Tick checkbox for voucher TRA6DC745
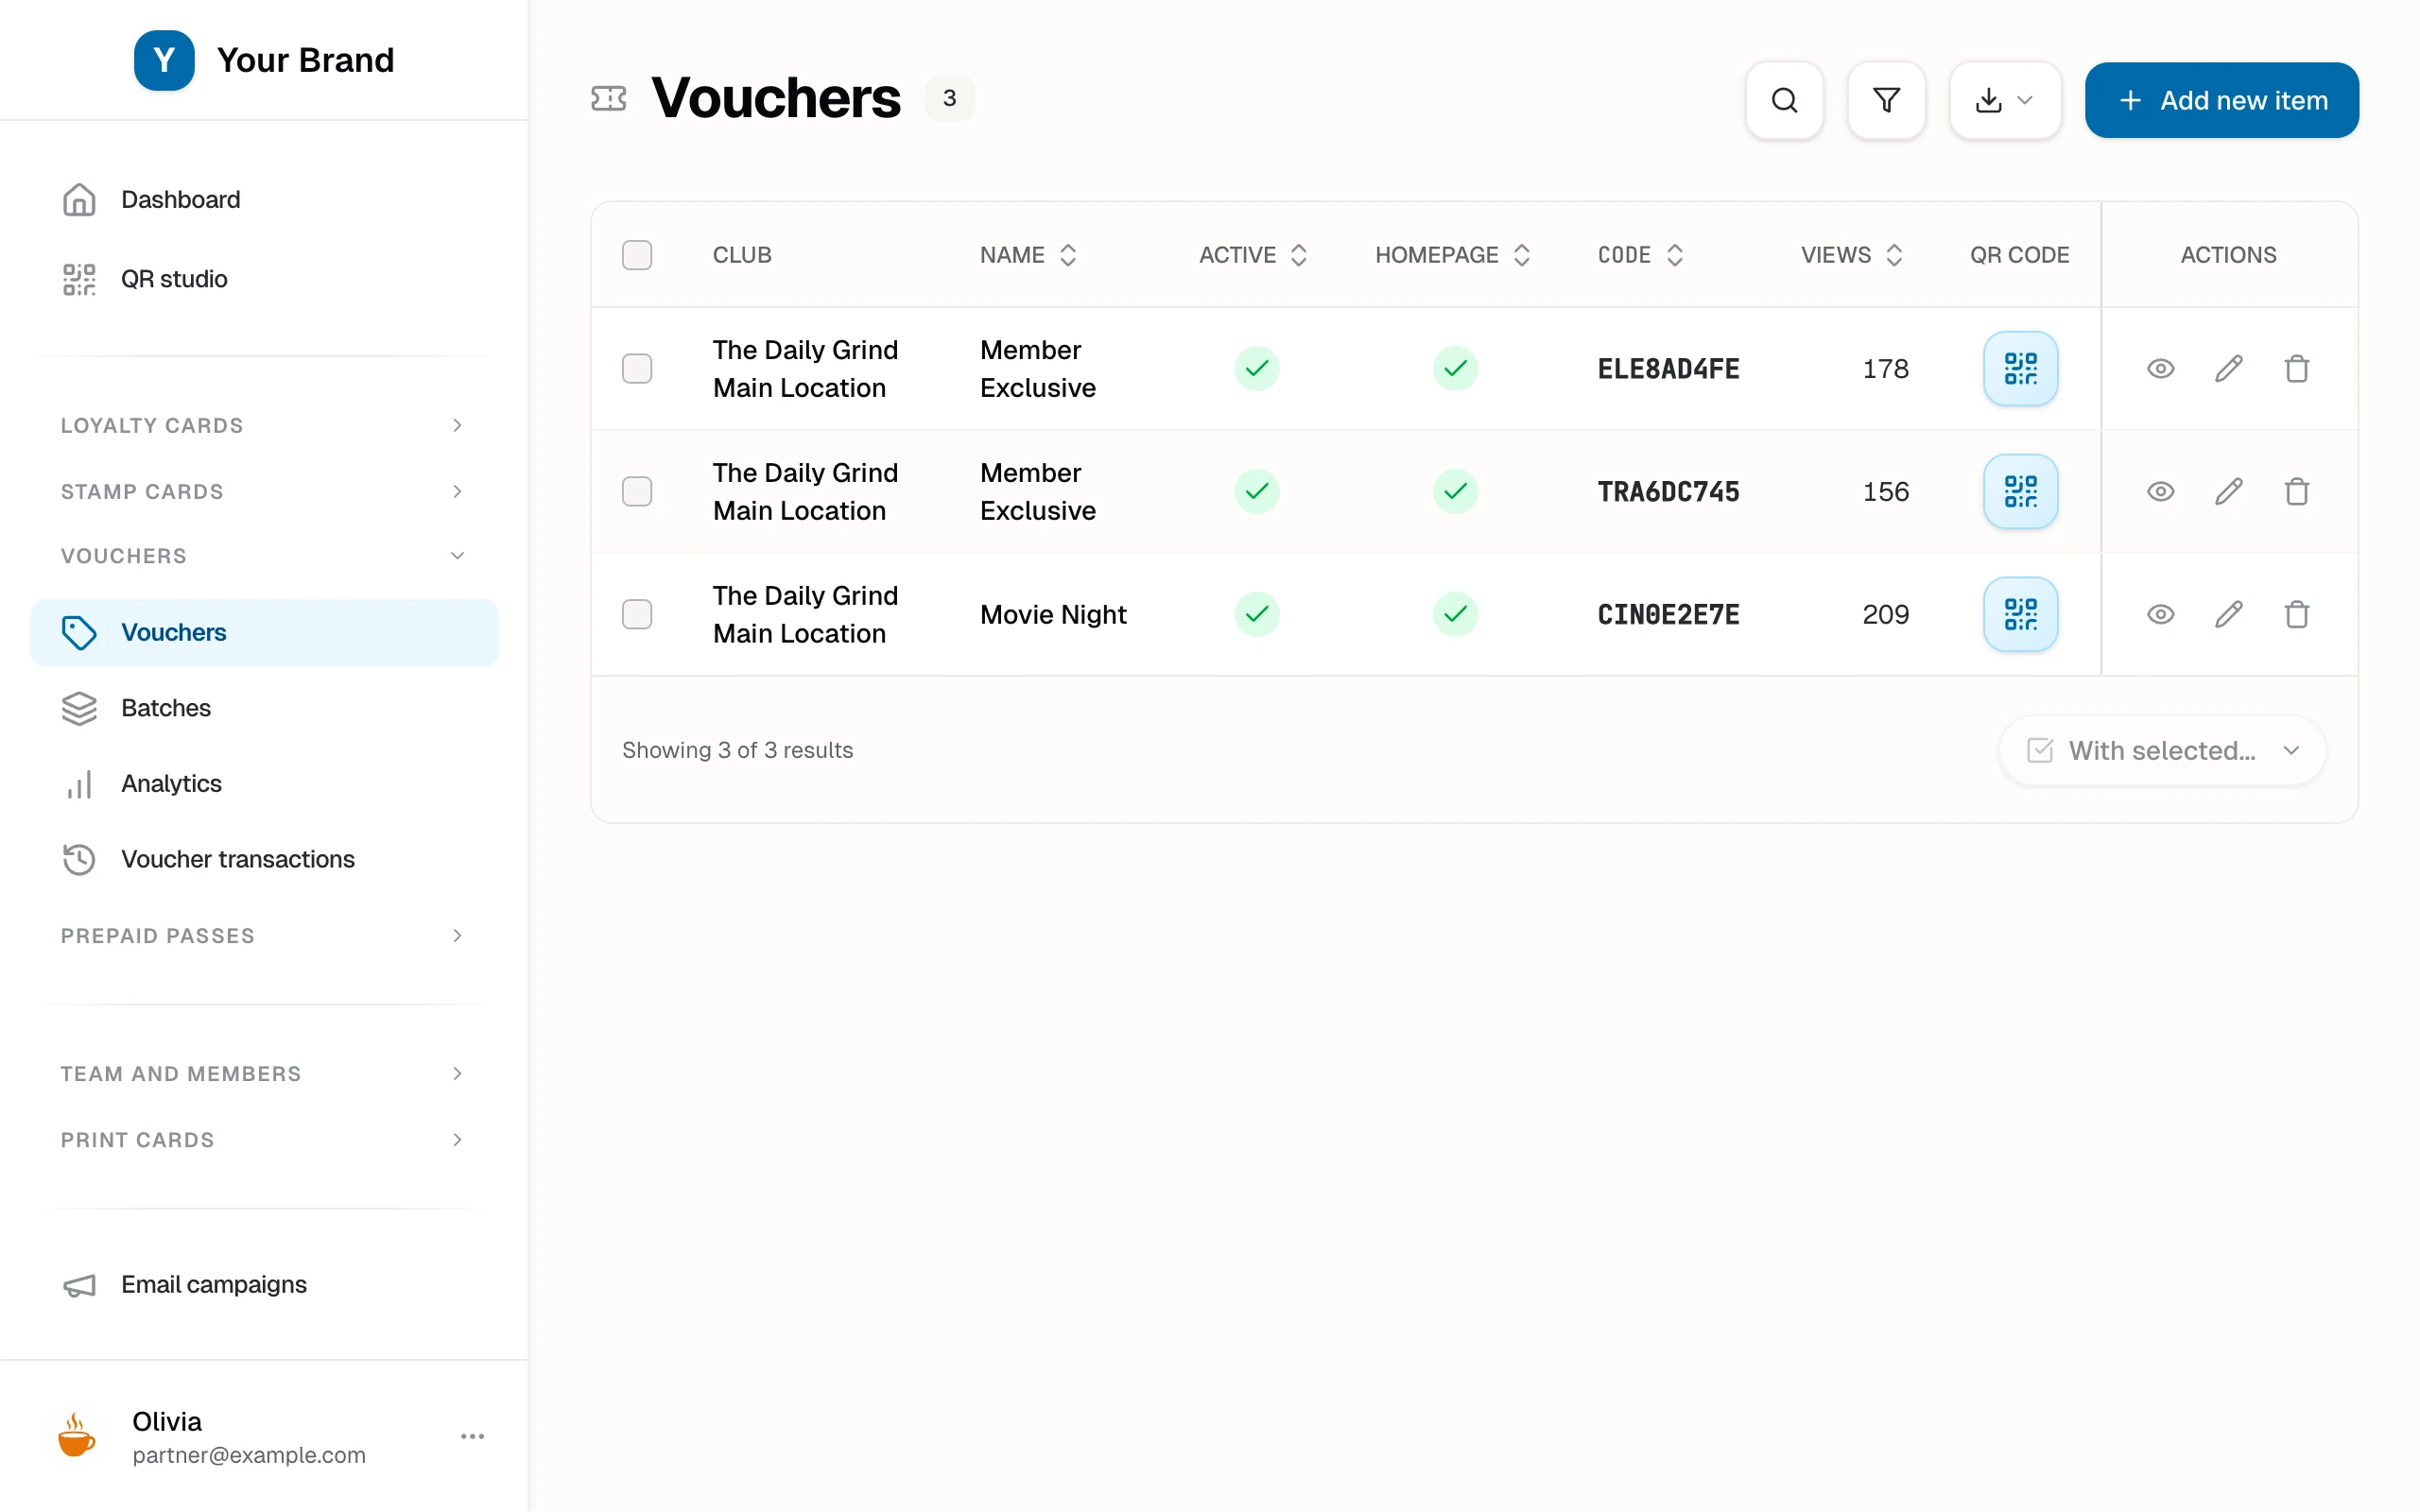This screenshot has height=1512, width=2420. pyautogui.click(x=637, y=491)
